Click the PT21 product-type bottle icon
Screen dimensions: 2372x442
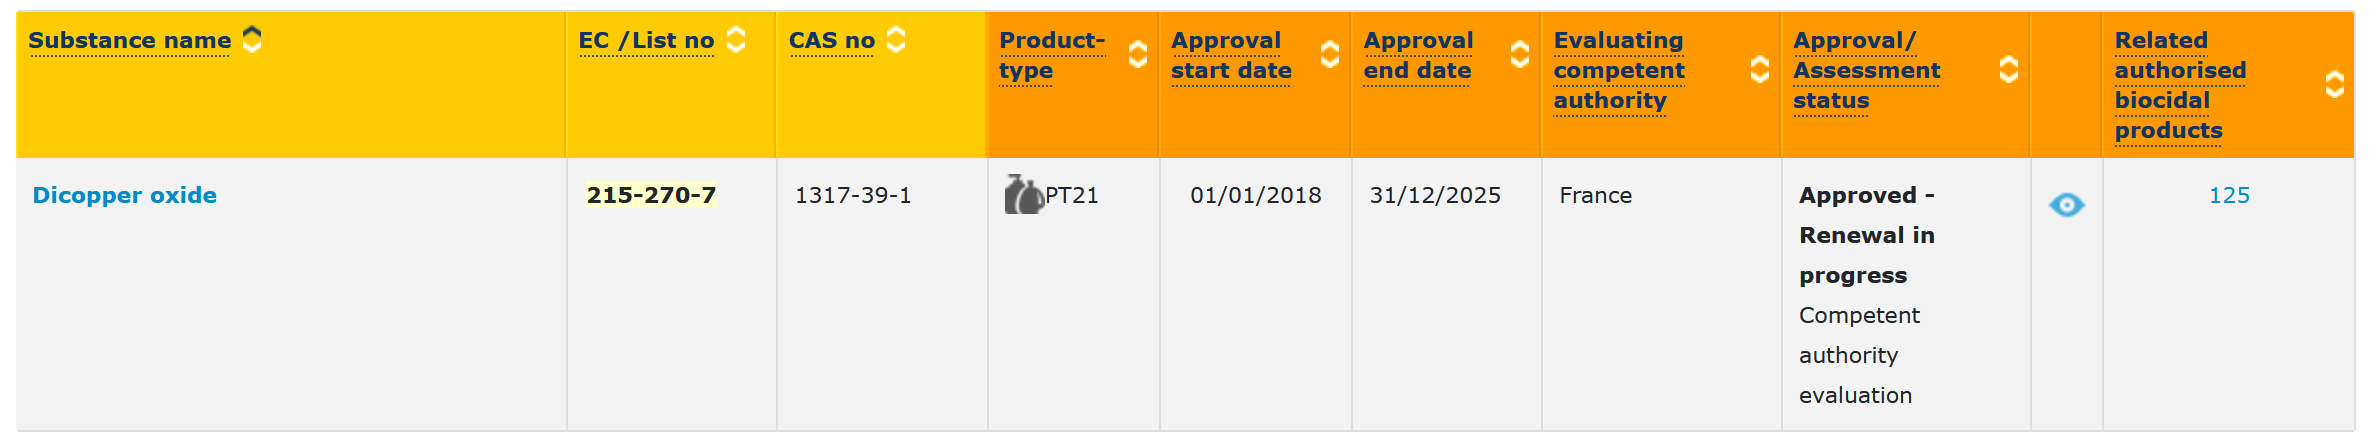point(1023,195)
